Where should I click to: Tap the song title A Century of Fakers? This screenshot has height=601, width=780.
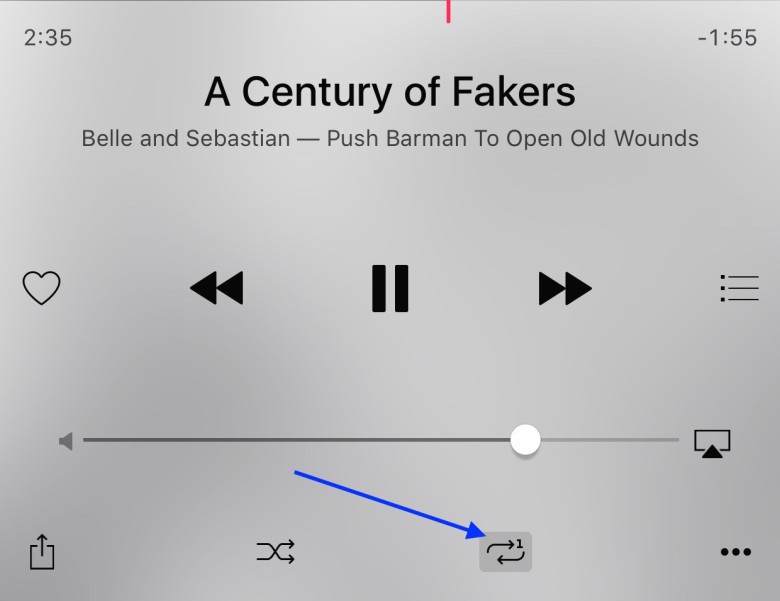pyautogui.click(x=390, y=92)
